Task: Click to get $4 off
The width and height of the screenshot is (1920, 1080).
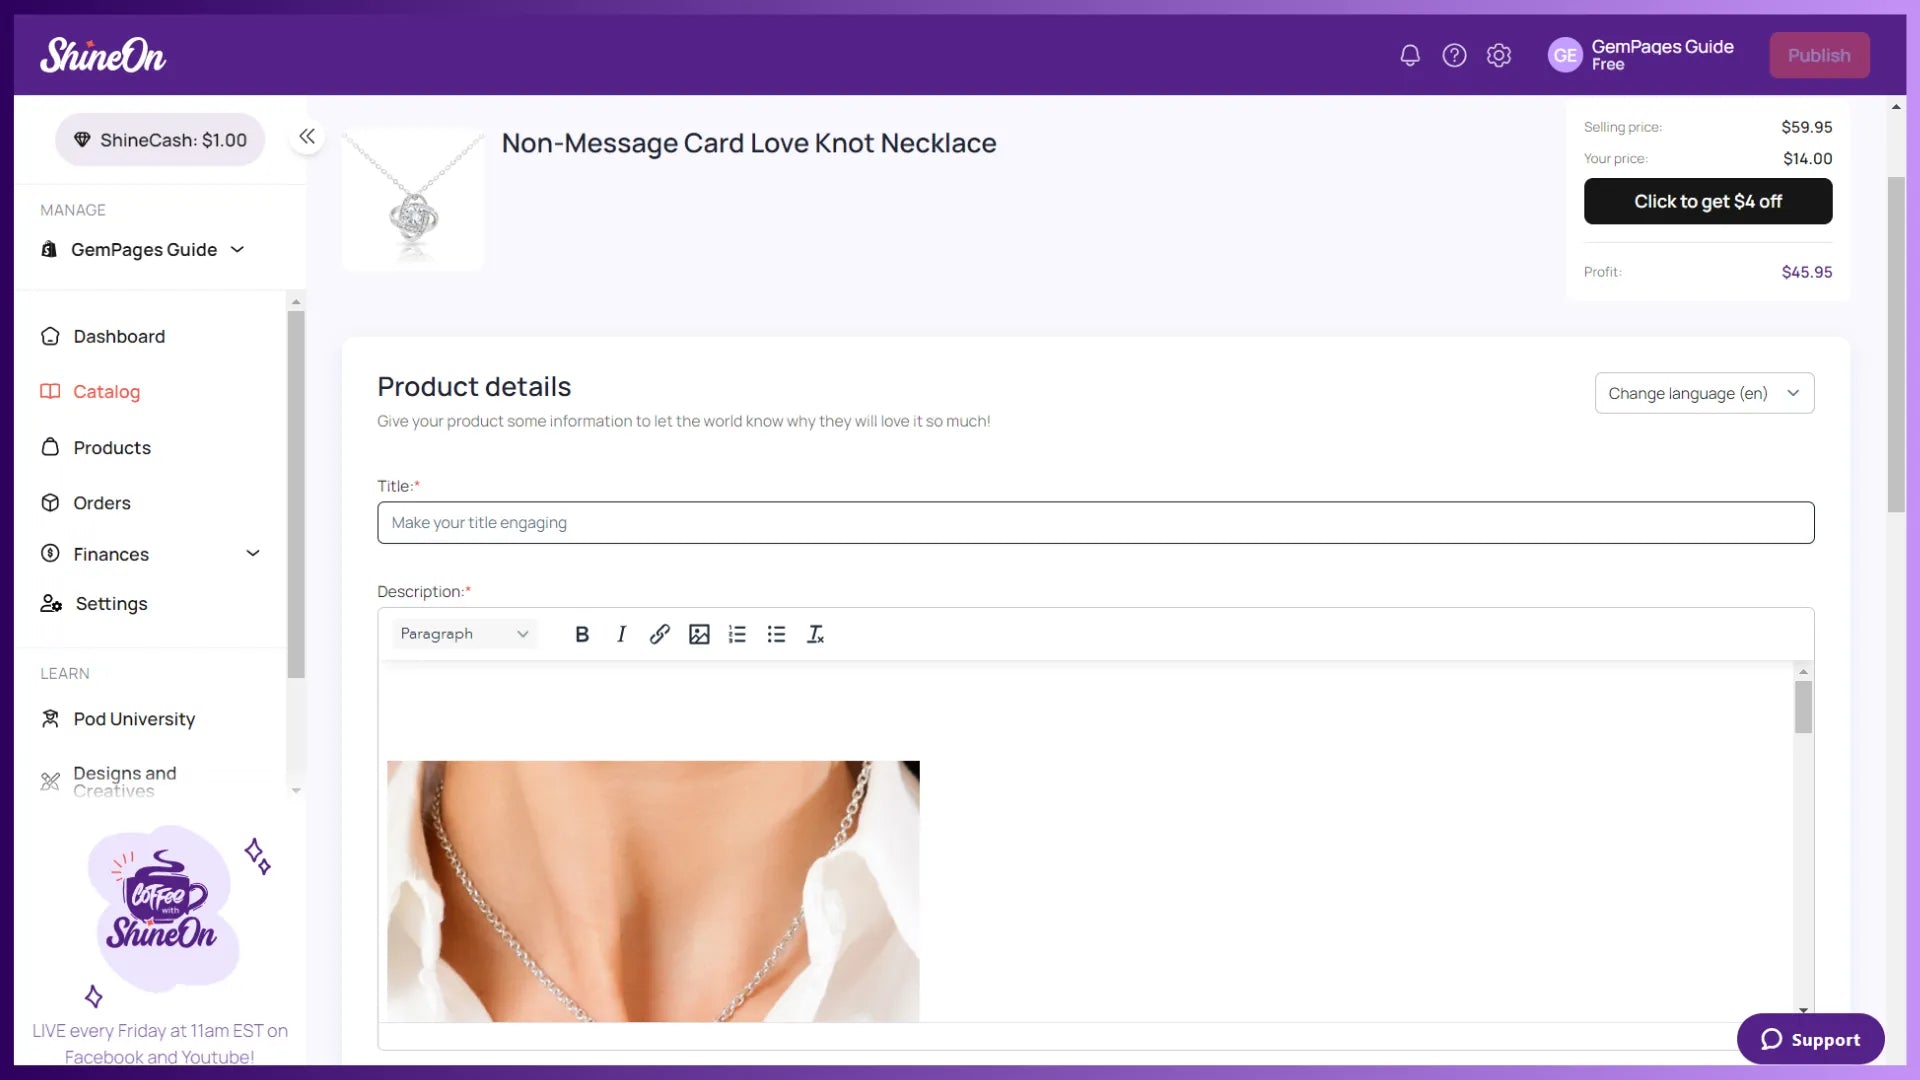Action: click(1707, 201)
